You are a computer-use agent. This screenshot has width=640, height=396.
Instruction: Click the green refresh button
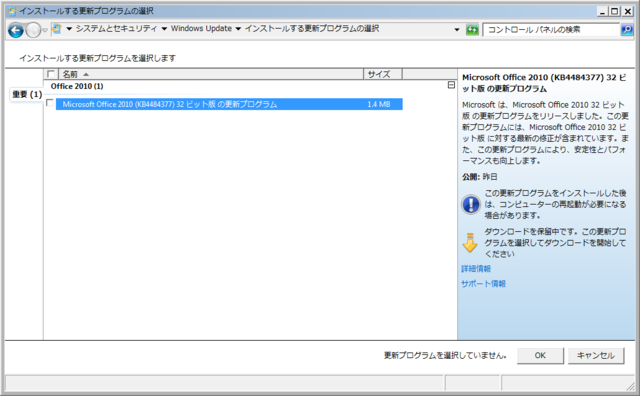click(472, 30)
